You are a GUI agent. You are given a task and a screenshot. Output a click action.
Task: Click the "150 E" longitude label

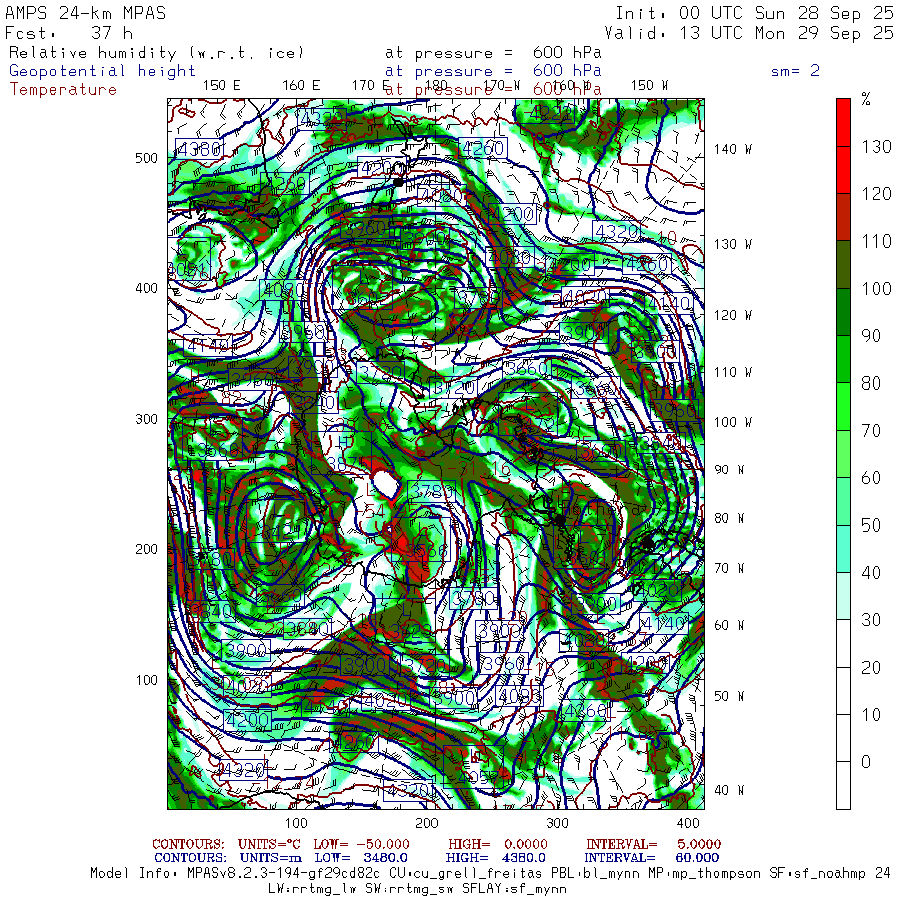click(x=221, y=85)
